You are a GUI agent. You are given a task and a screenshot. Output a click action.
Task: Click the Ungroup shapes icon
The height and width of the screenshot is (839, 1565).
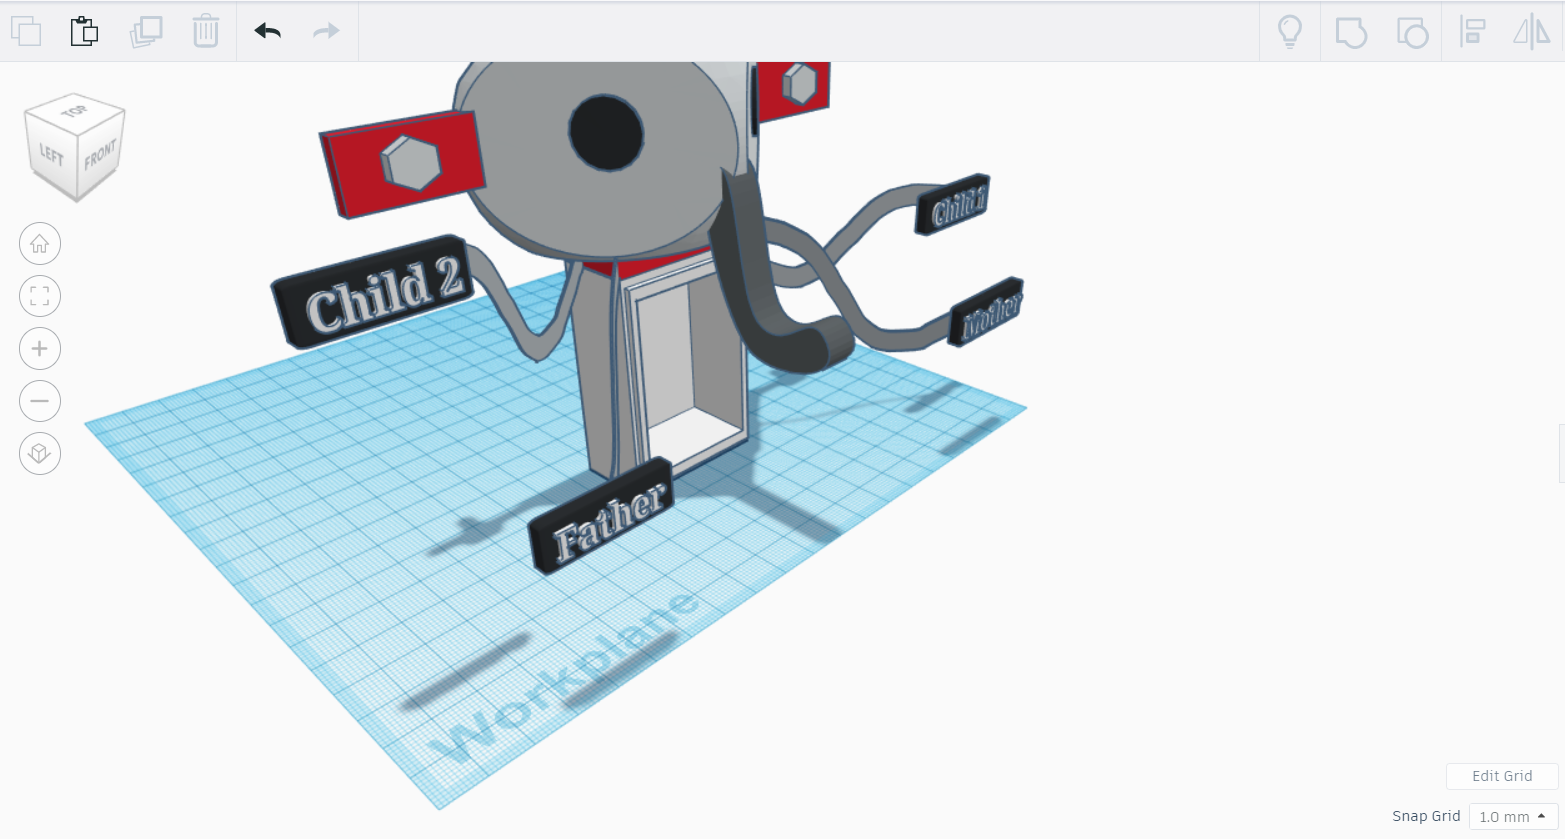(1412, 32)
